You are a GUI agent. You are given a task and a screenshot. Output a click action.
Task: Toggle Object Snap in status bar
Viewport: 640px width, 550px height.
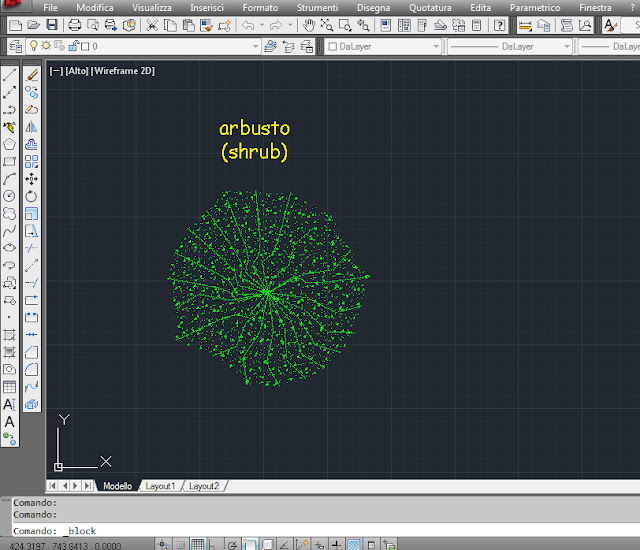[250, 544]
